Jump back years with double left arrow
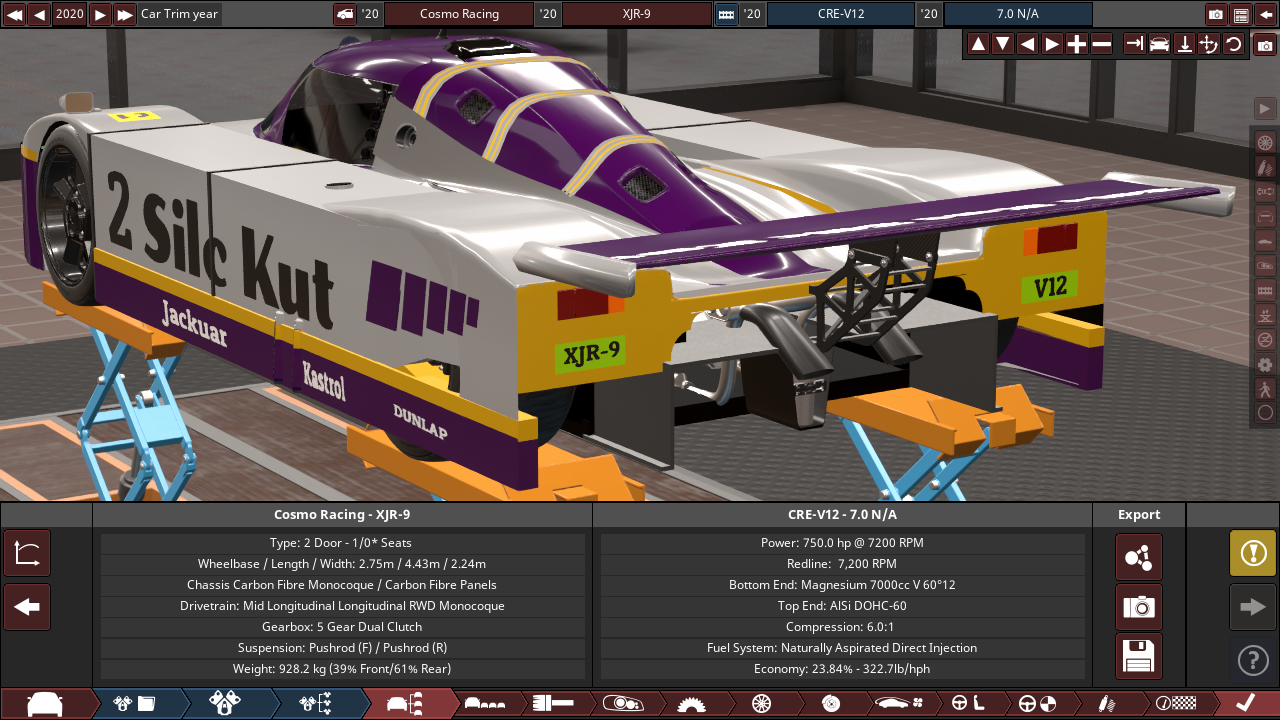This screenshot has width=1280, height=720. click(14, 14)
